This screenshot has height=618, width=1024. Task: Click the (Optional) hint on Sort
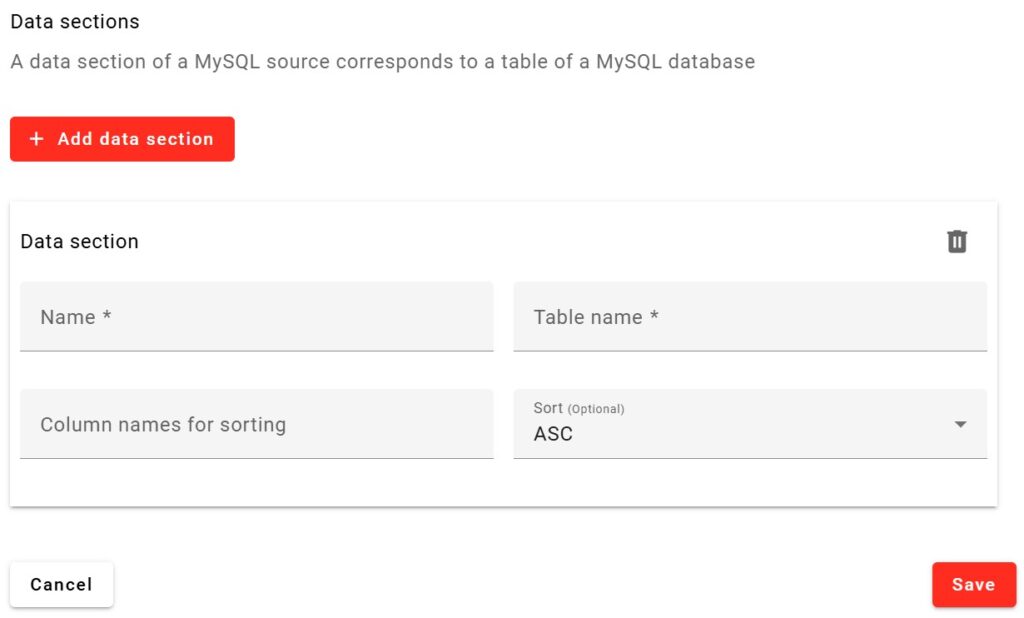click(x=596, y=409)
